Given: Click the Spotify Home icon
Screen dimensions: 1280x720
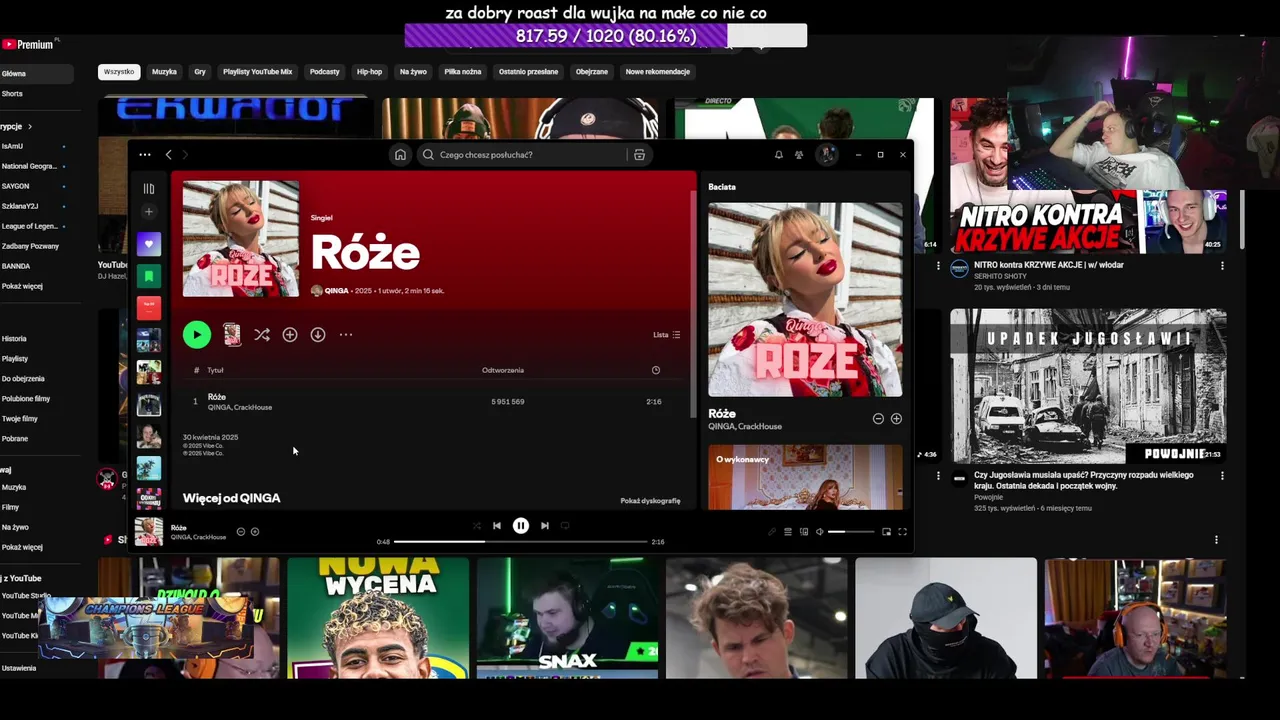Looking at the screenshot, I should (400, 155).
